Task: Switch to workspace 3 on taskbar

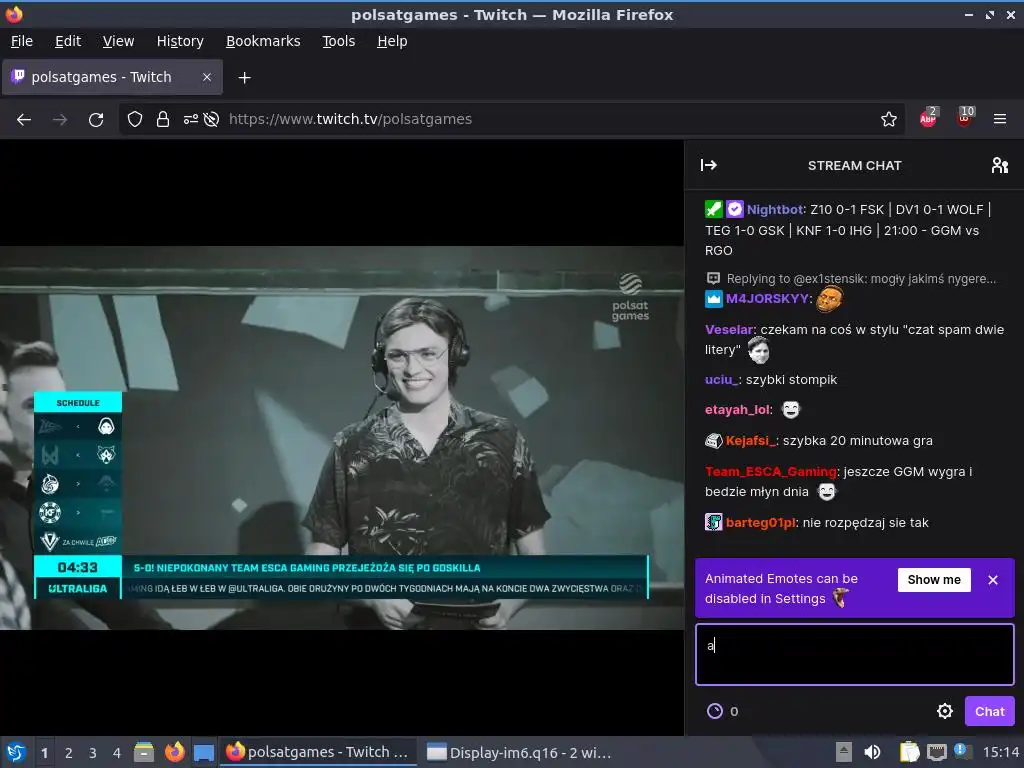Action: (x=93, y=753)
